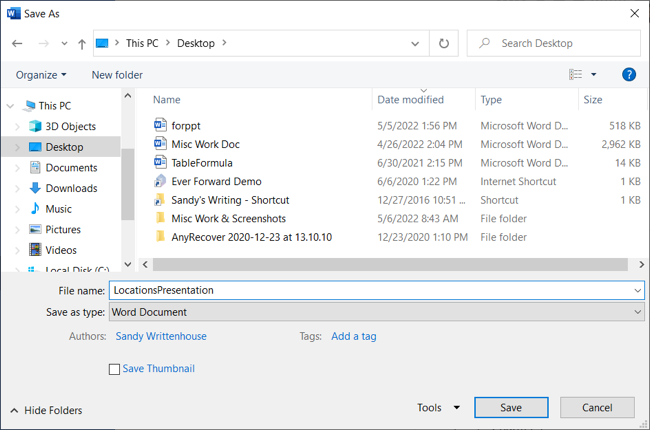Click the Add a tag link
Screen dimensions: 650x430
pos(354,337)
